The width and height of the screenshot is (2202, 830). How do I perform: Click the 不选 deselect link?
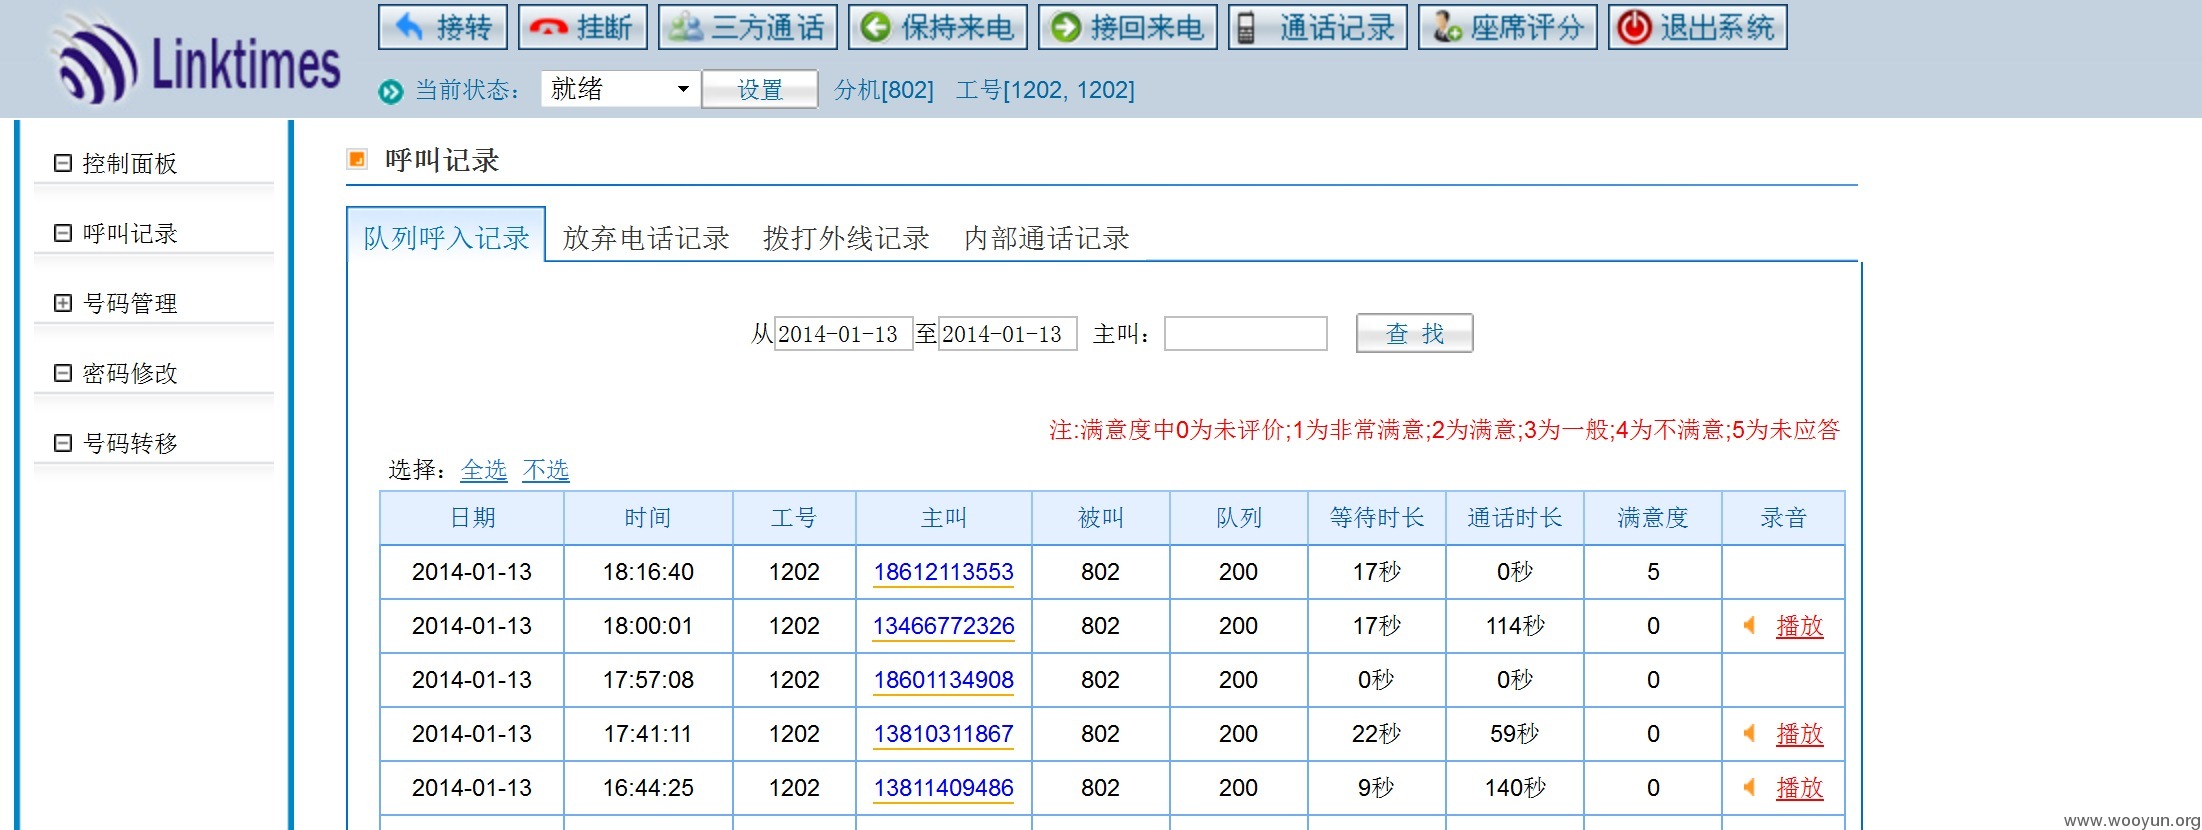tap(546, 470)
